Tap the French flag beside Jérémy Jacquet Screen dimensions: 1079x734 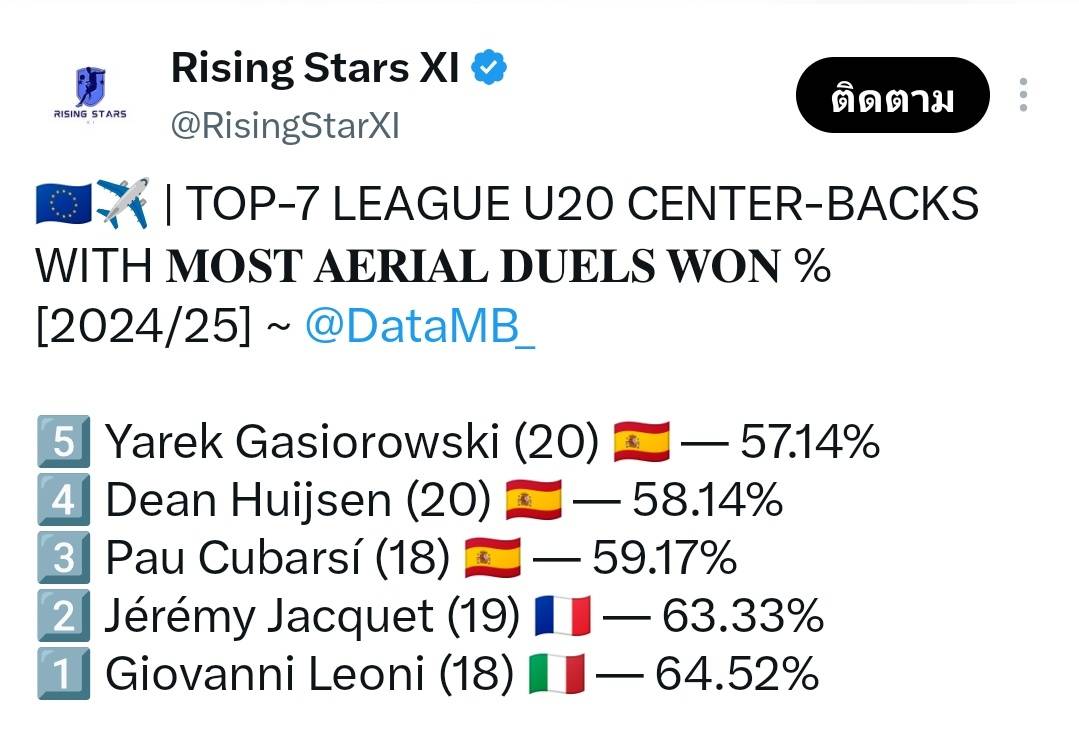(x=563, y=616)
